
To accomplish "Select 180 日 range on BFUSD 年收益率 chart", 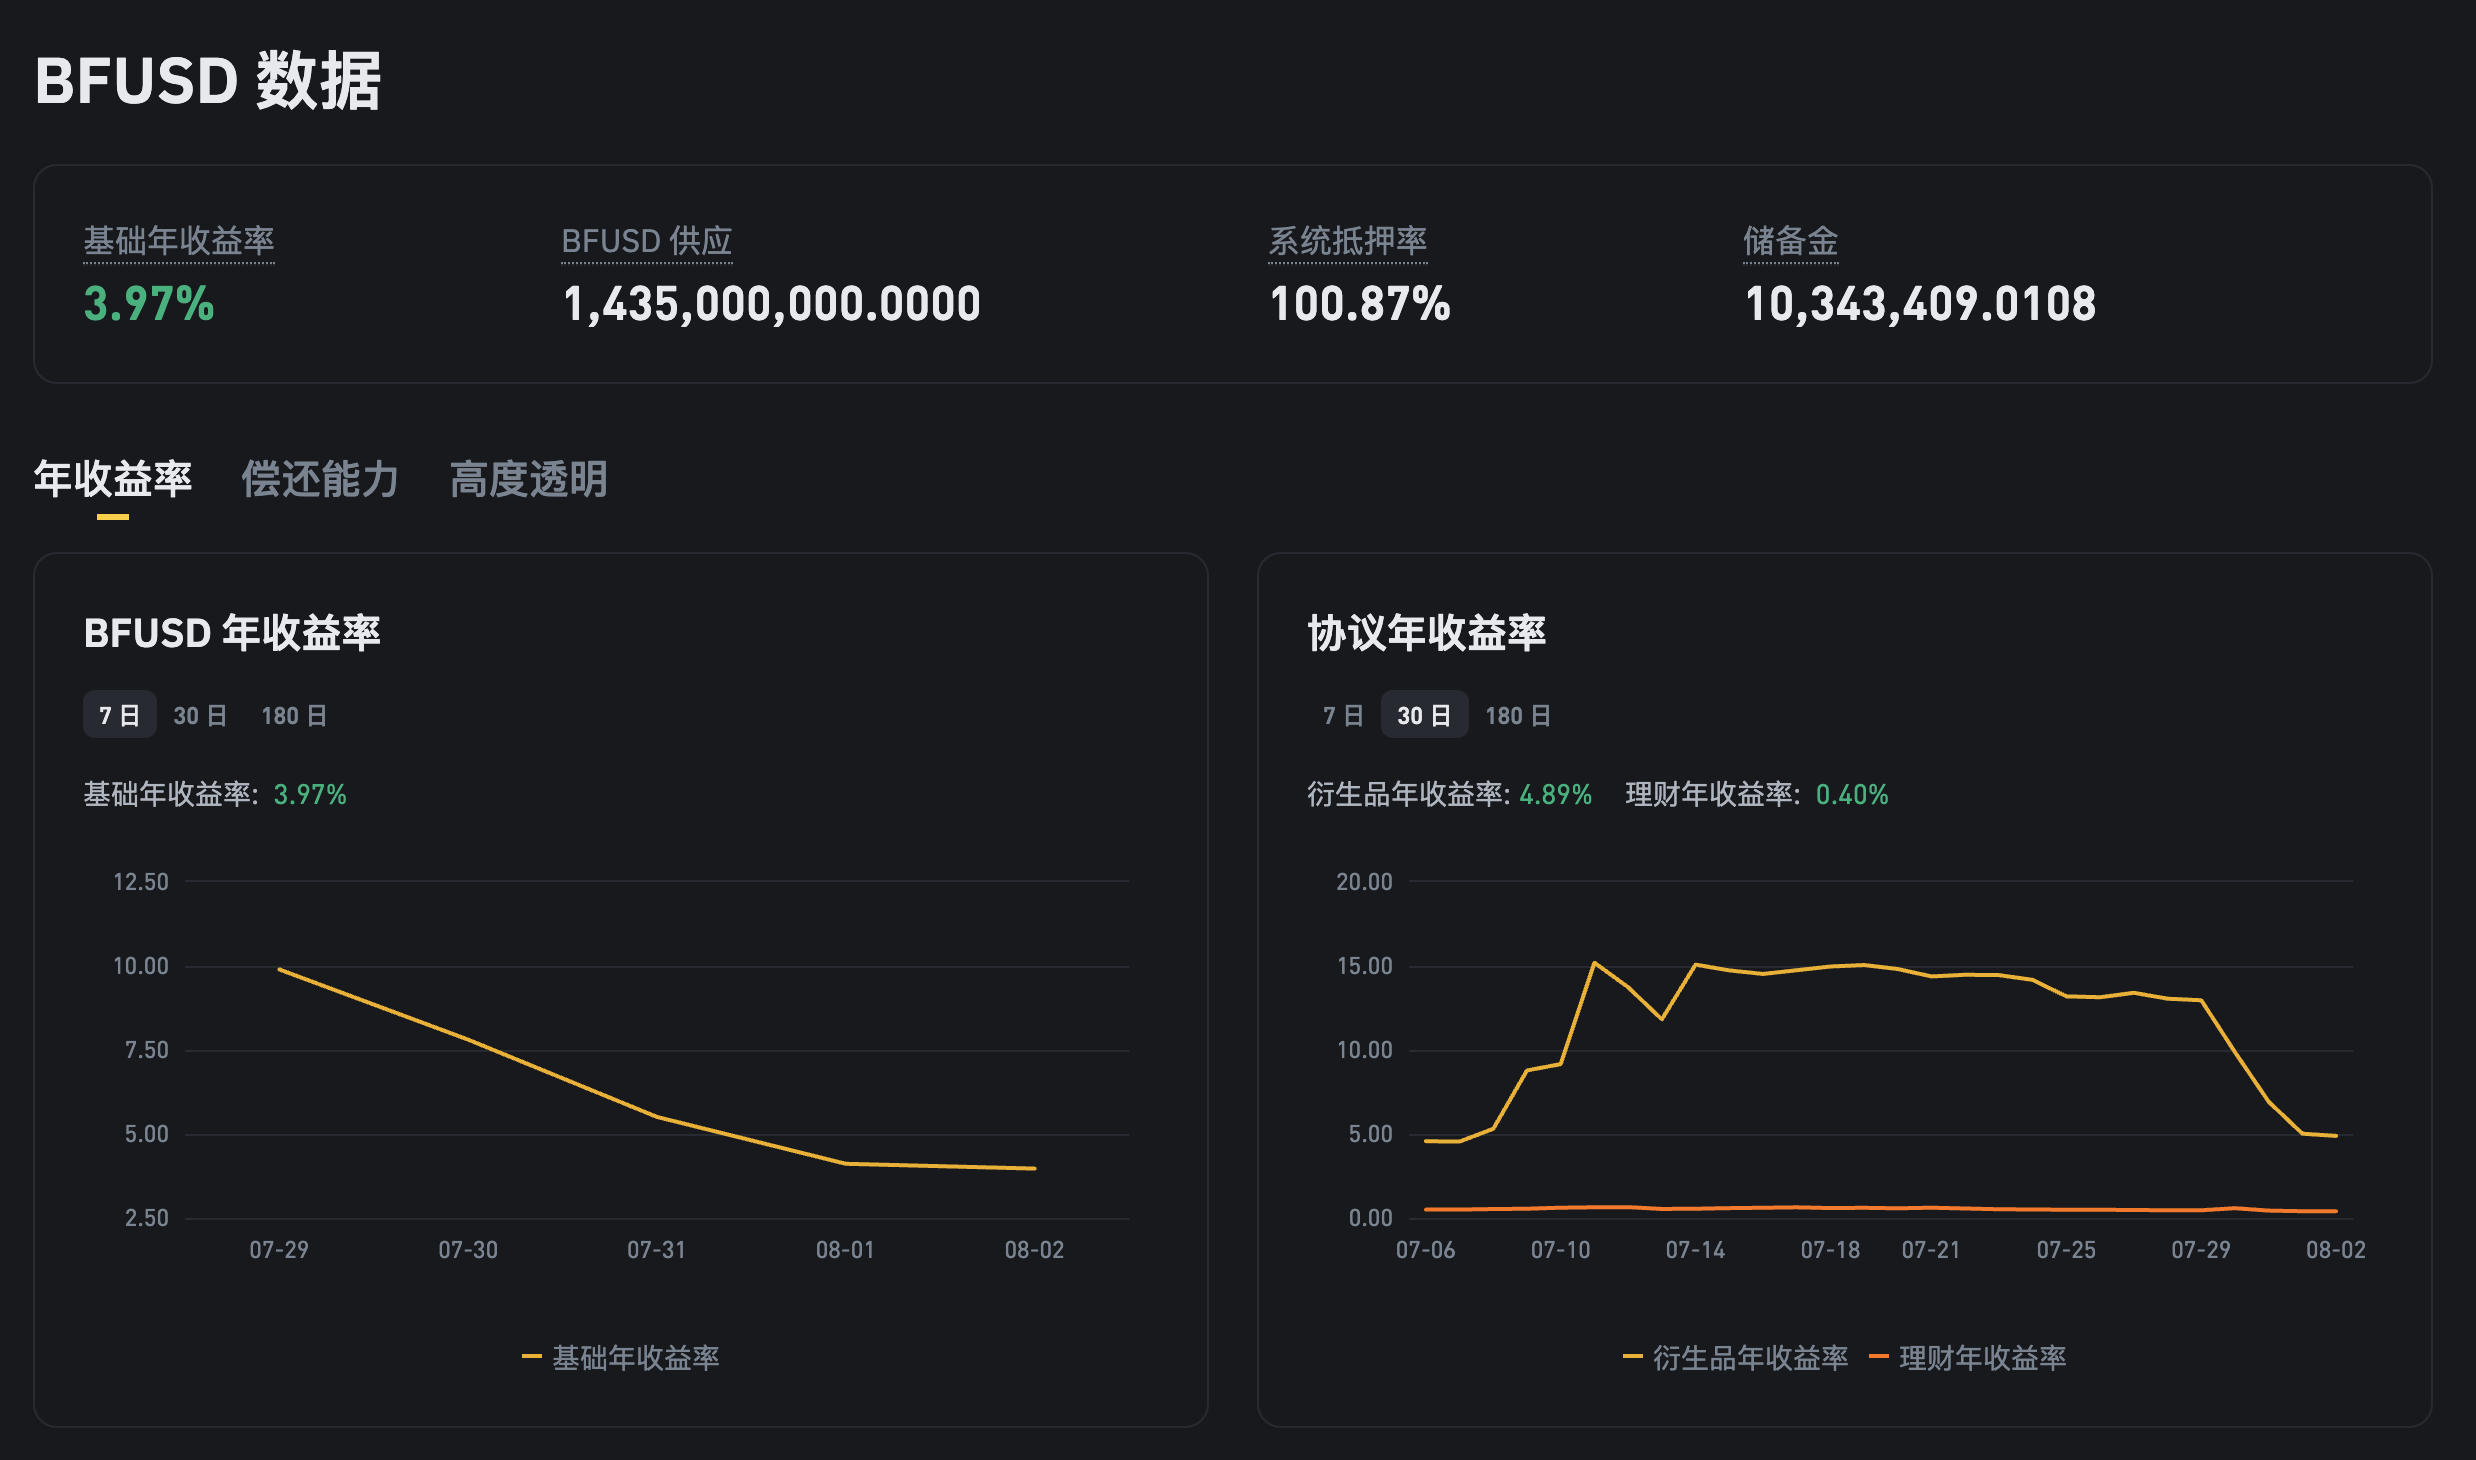I will point(293,714).
